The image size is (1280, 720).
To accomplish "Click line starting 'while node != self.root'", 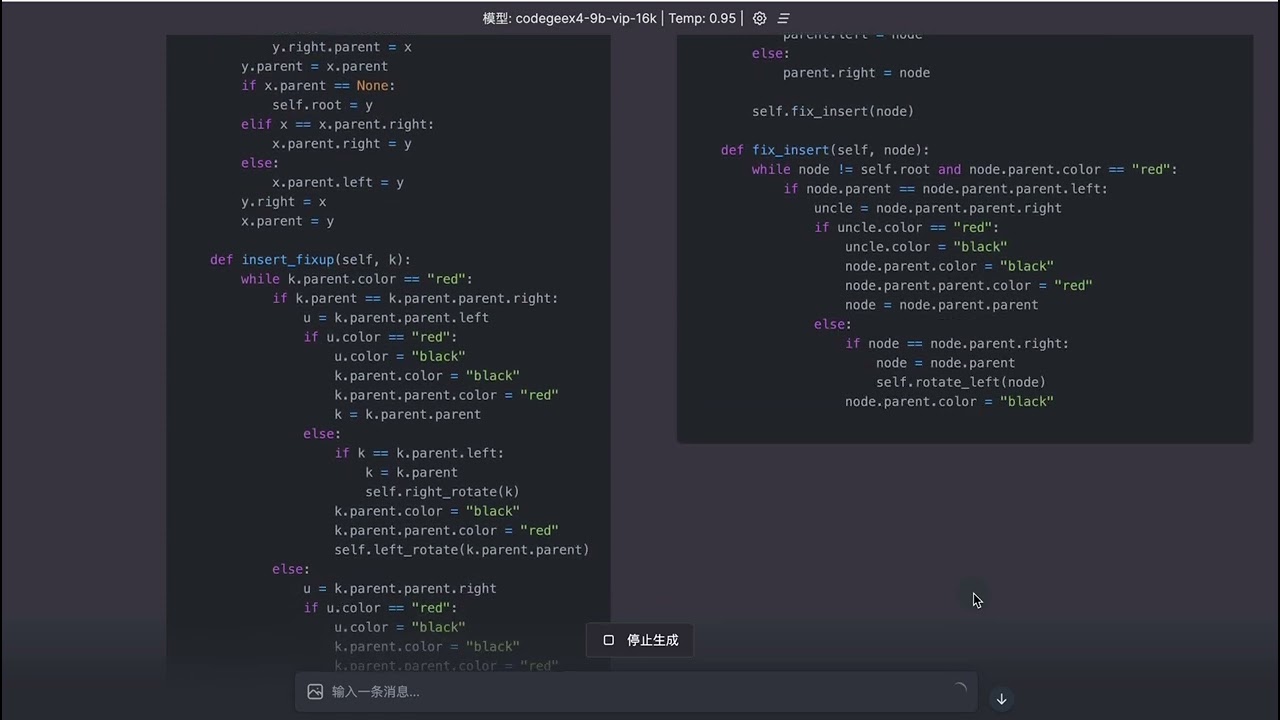I will coord(965,169).
